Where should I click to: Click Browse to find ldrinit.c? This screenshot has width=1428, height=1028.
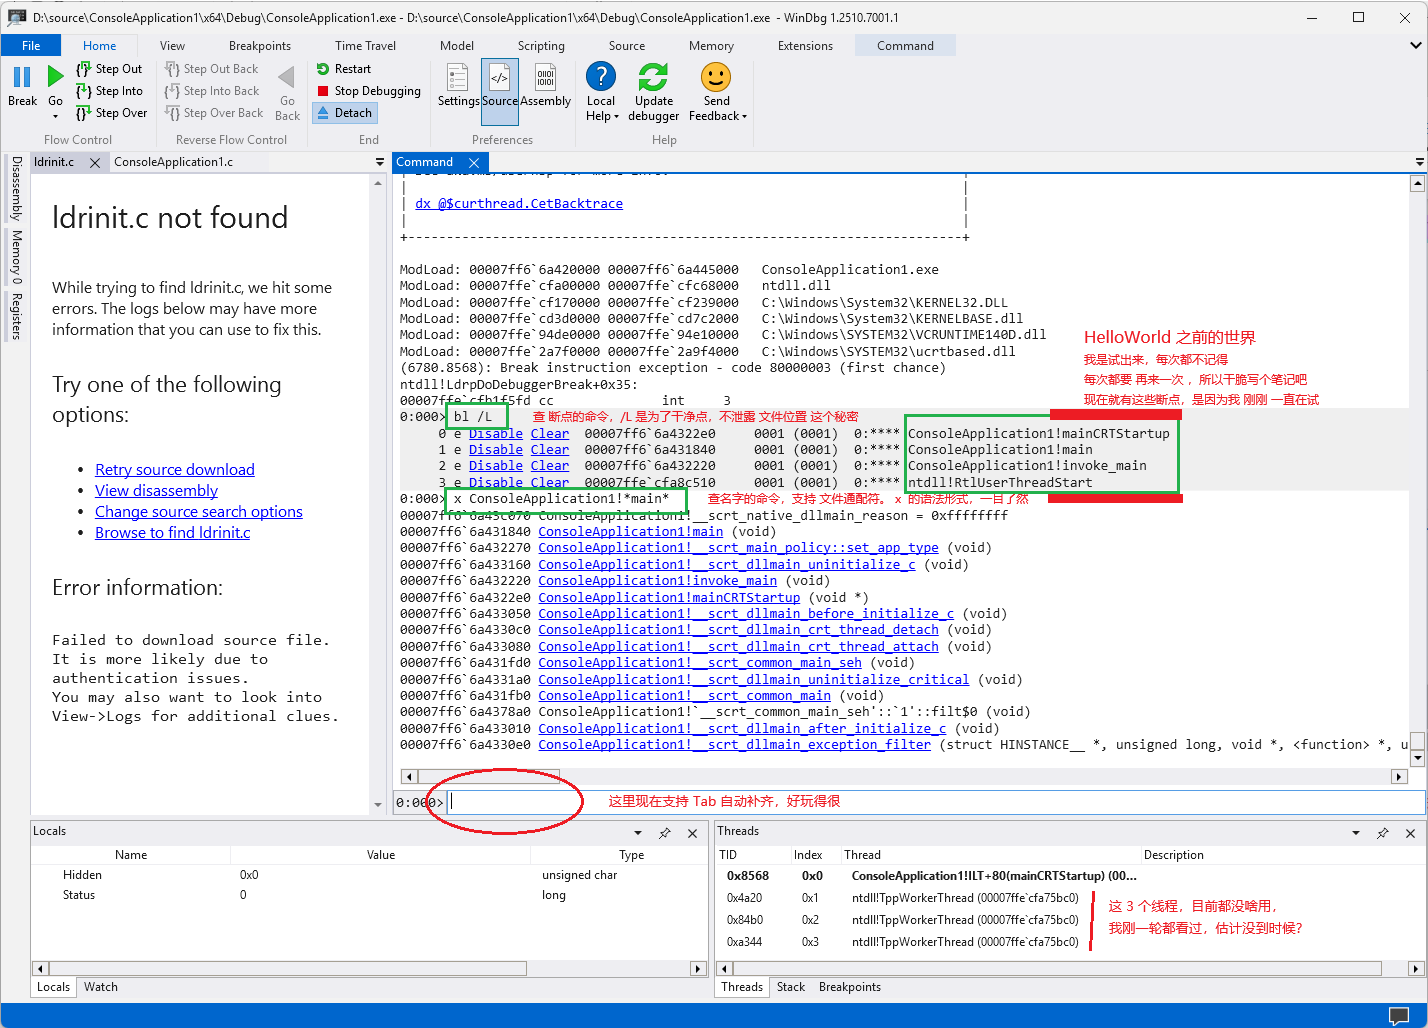[173, 533]
